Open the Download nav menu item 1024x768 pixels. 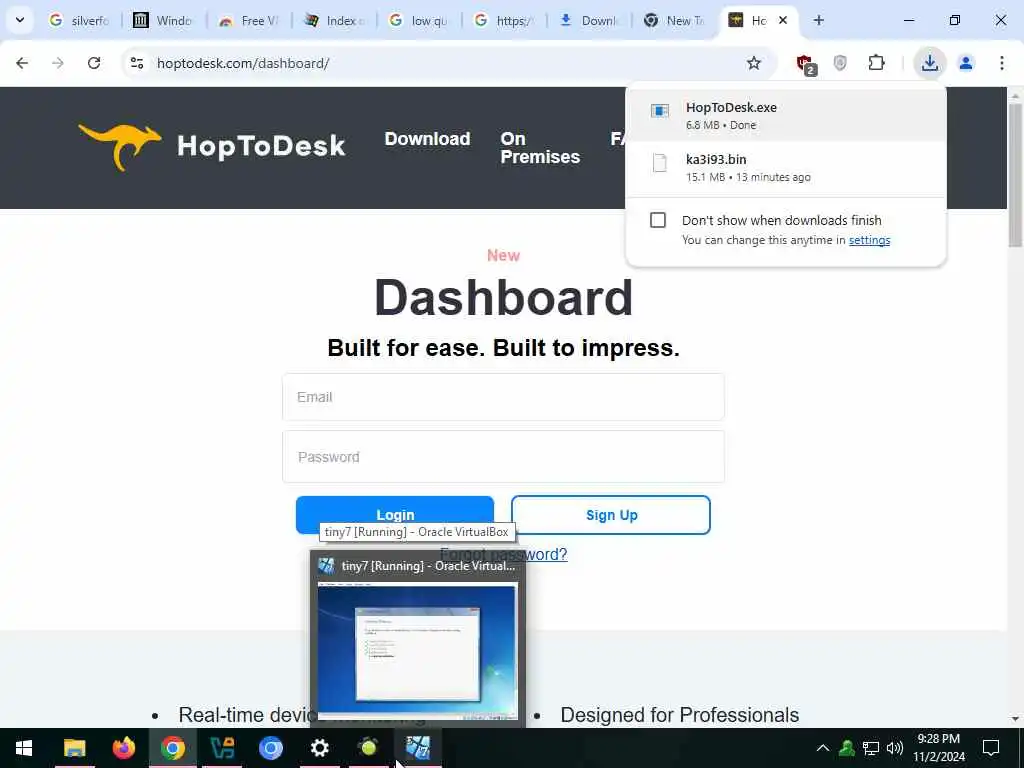point(427,138)
